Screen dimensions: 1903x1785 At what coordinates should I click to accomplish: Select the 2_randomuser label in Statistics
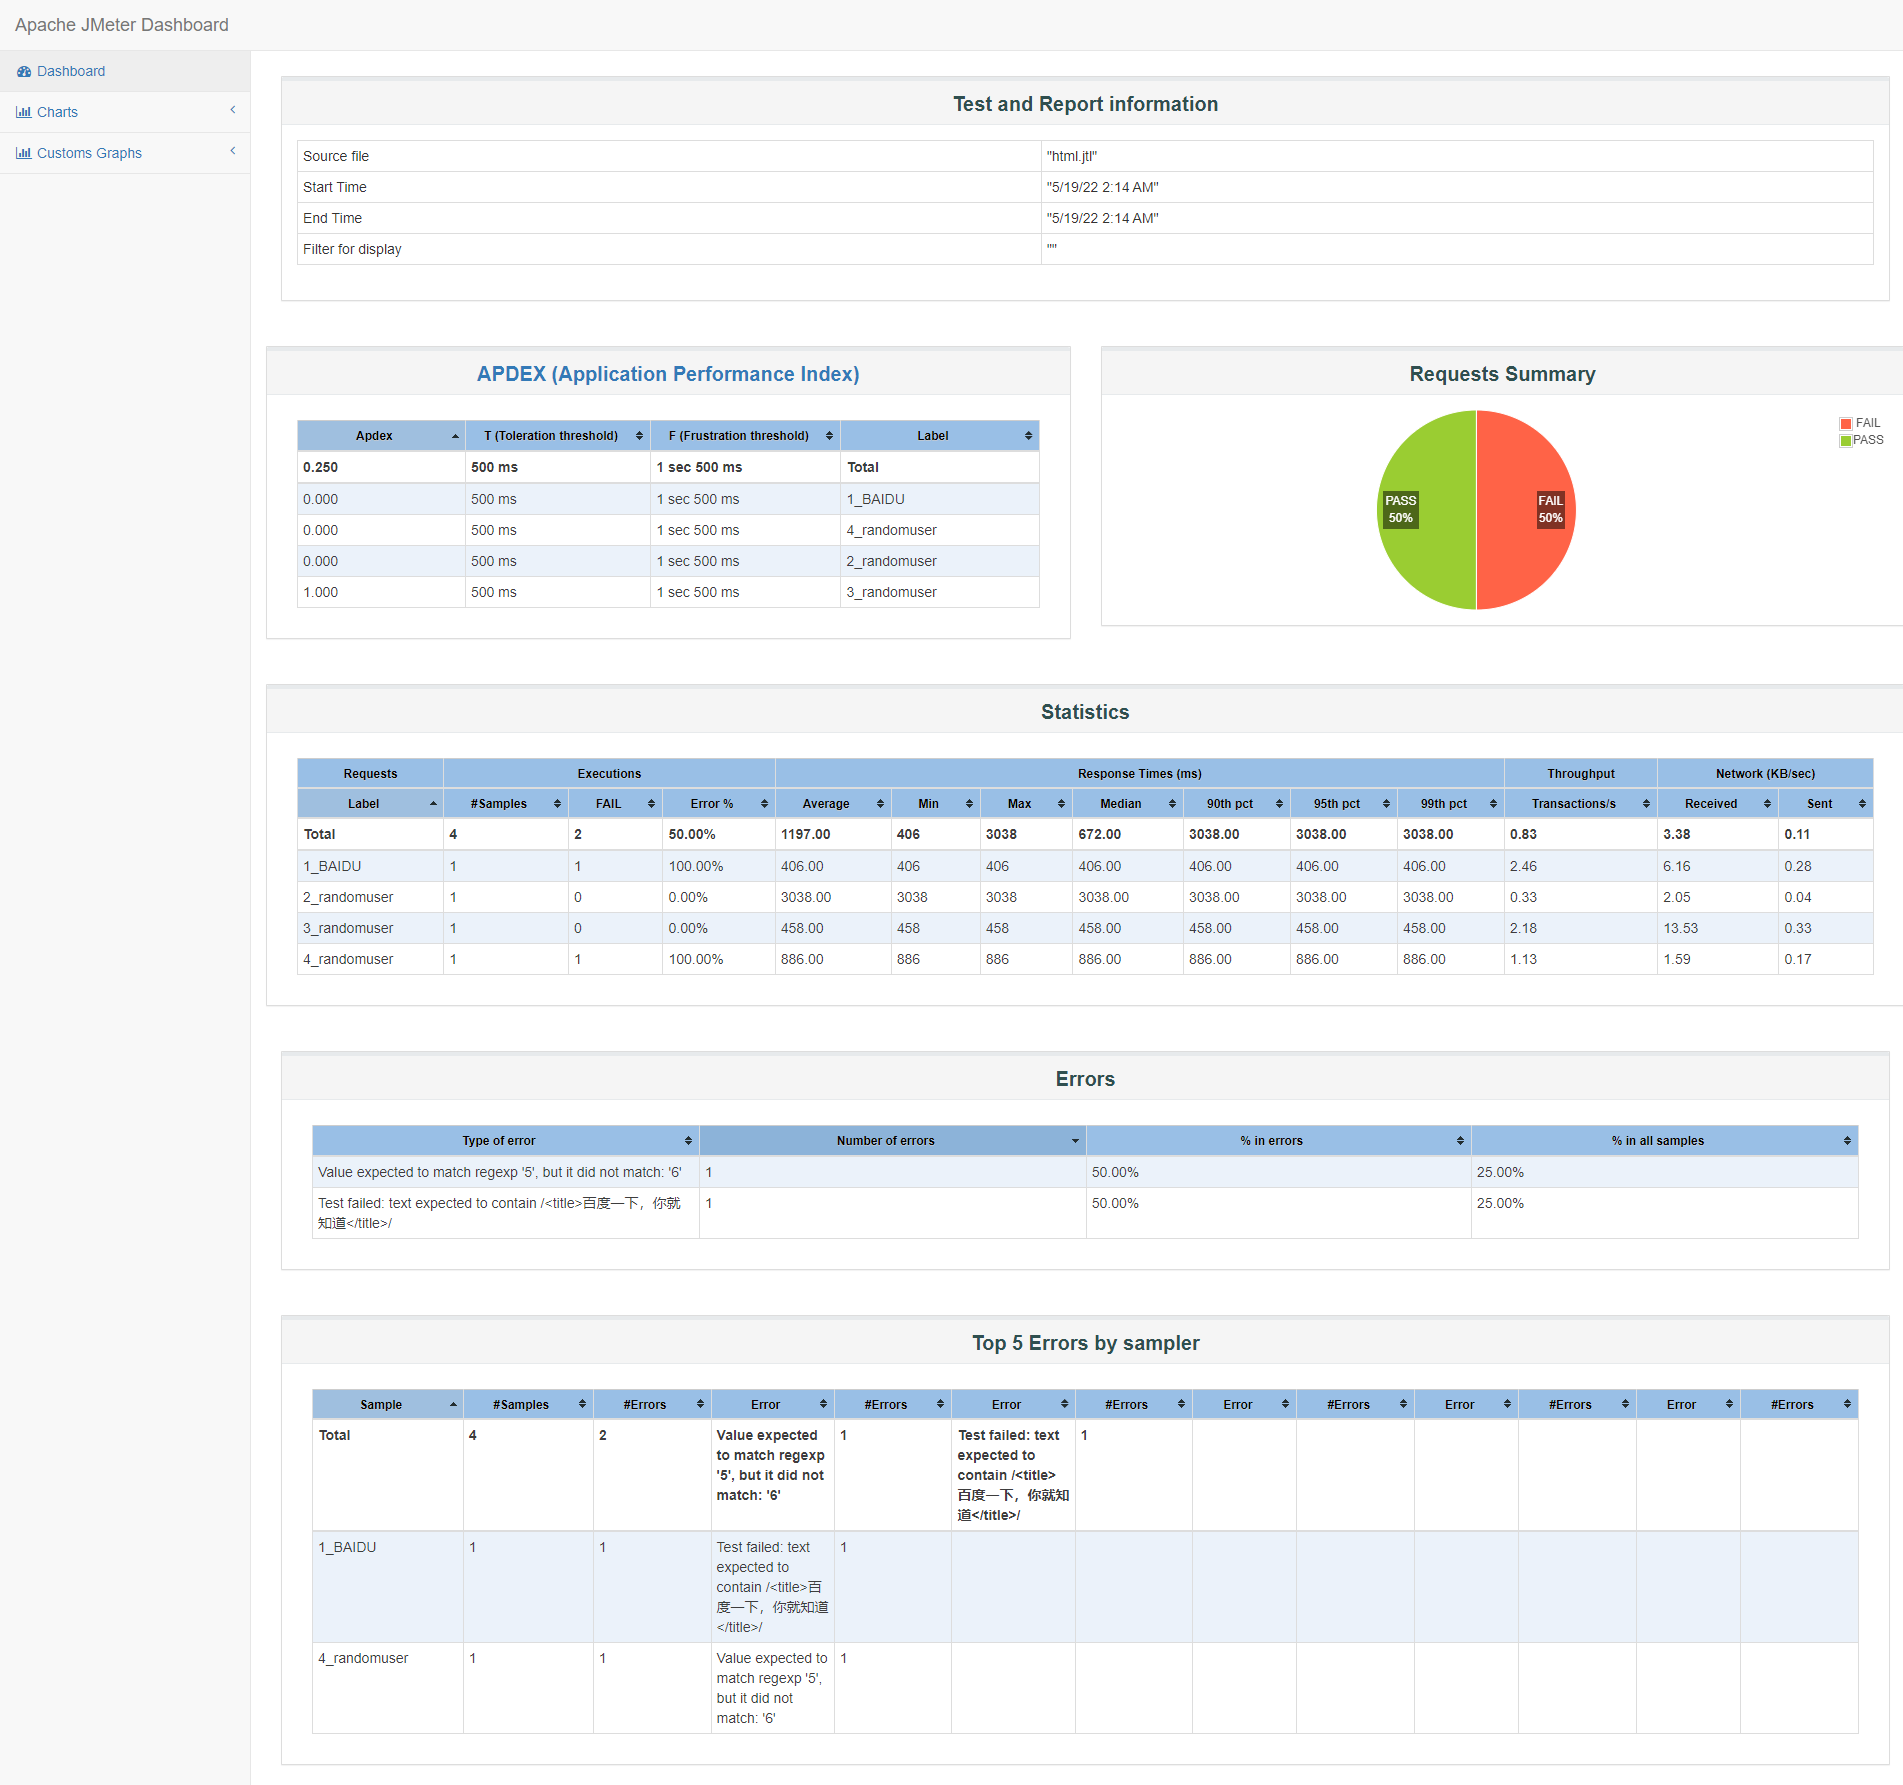(x=348, y=898)
